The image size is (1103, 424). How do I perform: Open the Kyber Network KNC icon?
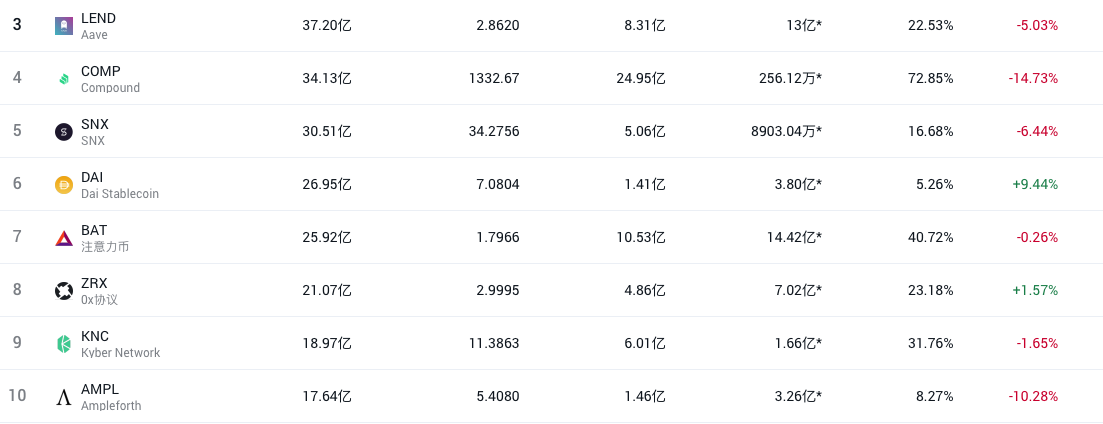point(64,344)
